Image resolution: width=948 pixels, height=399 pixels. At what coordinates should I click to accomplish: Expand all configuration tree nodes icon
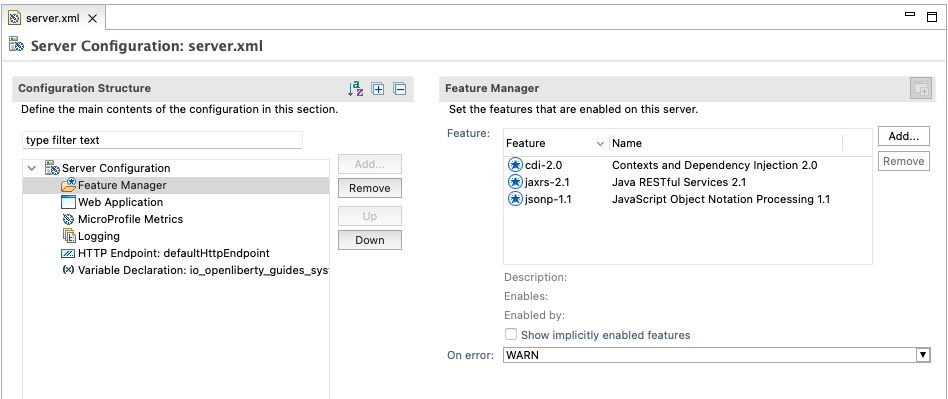click(x=378, y=89)
